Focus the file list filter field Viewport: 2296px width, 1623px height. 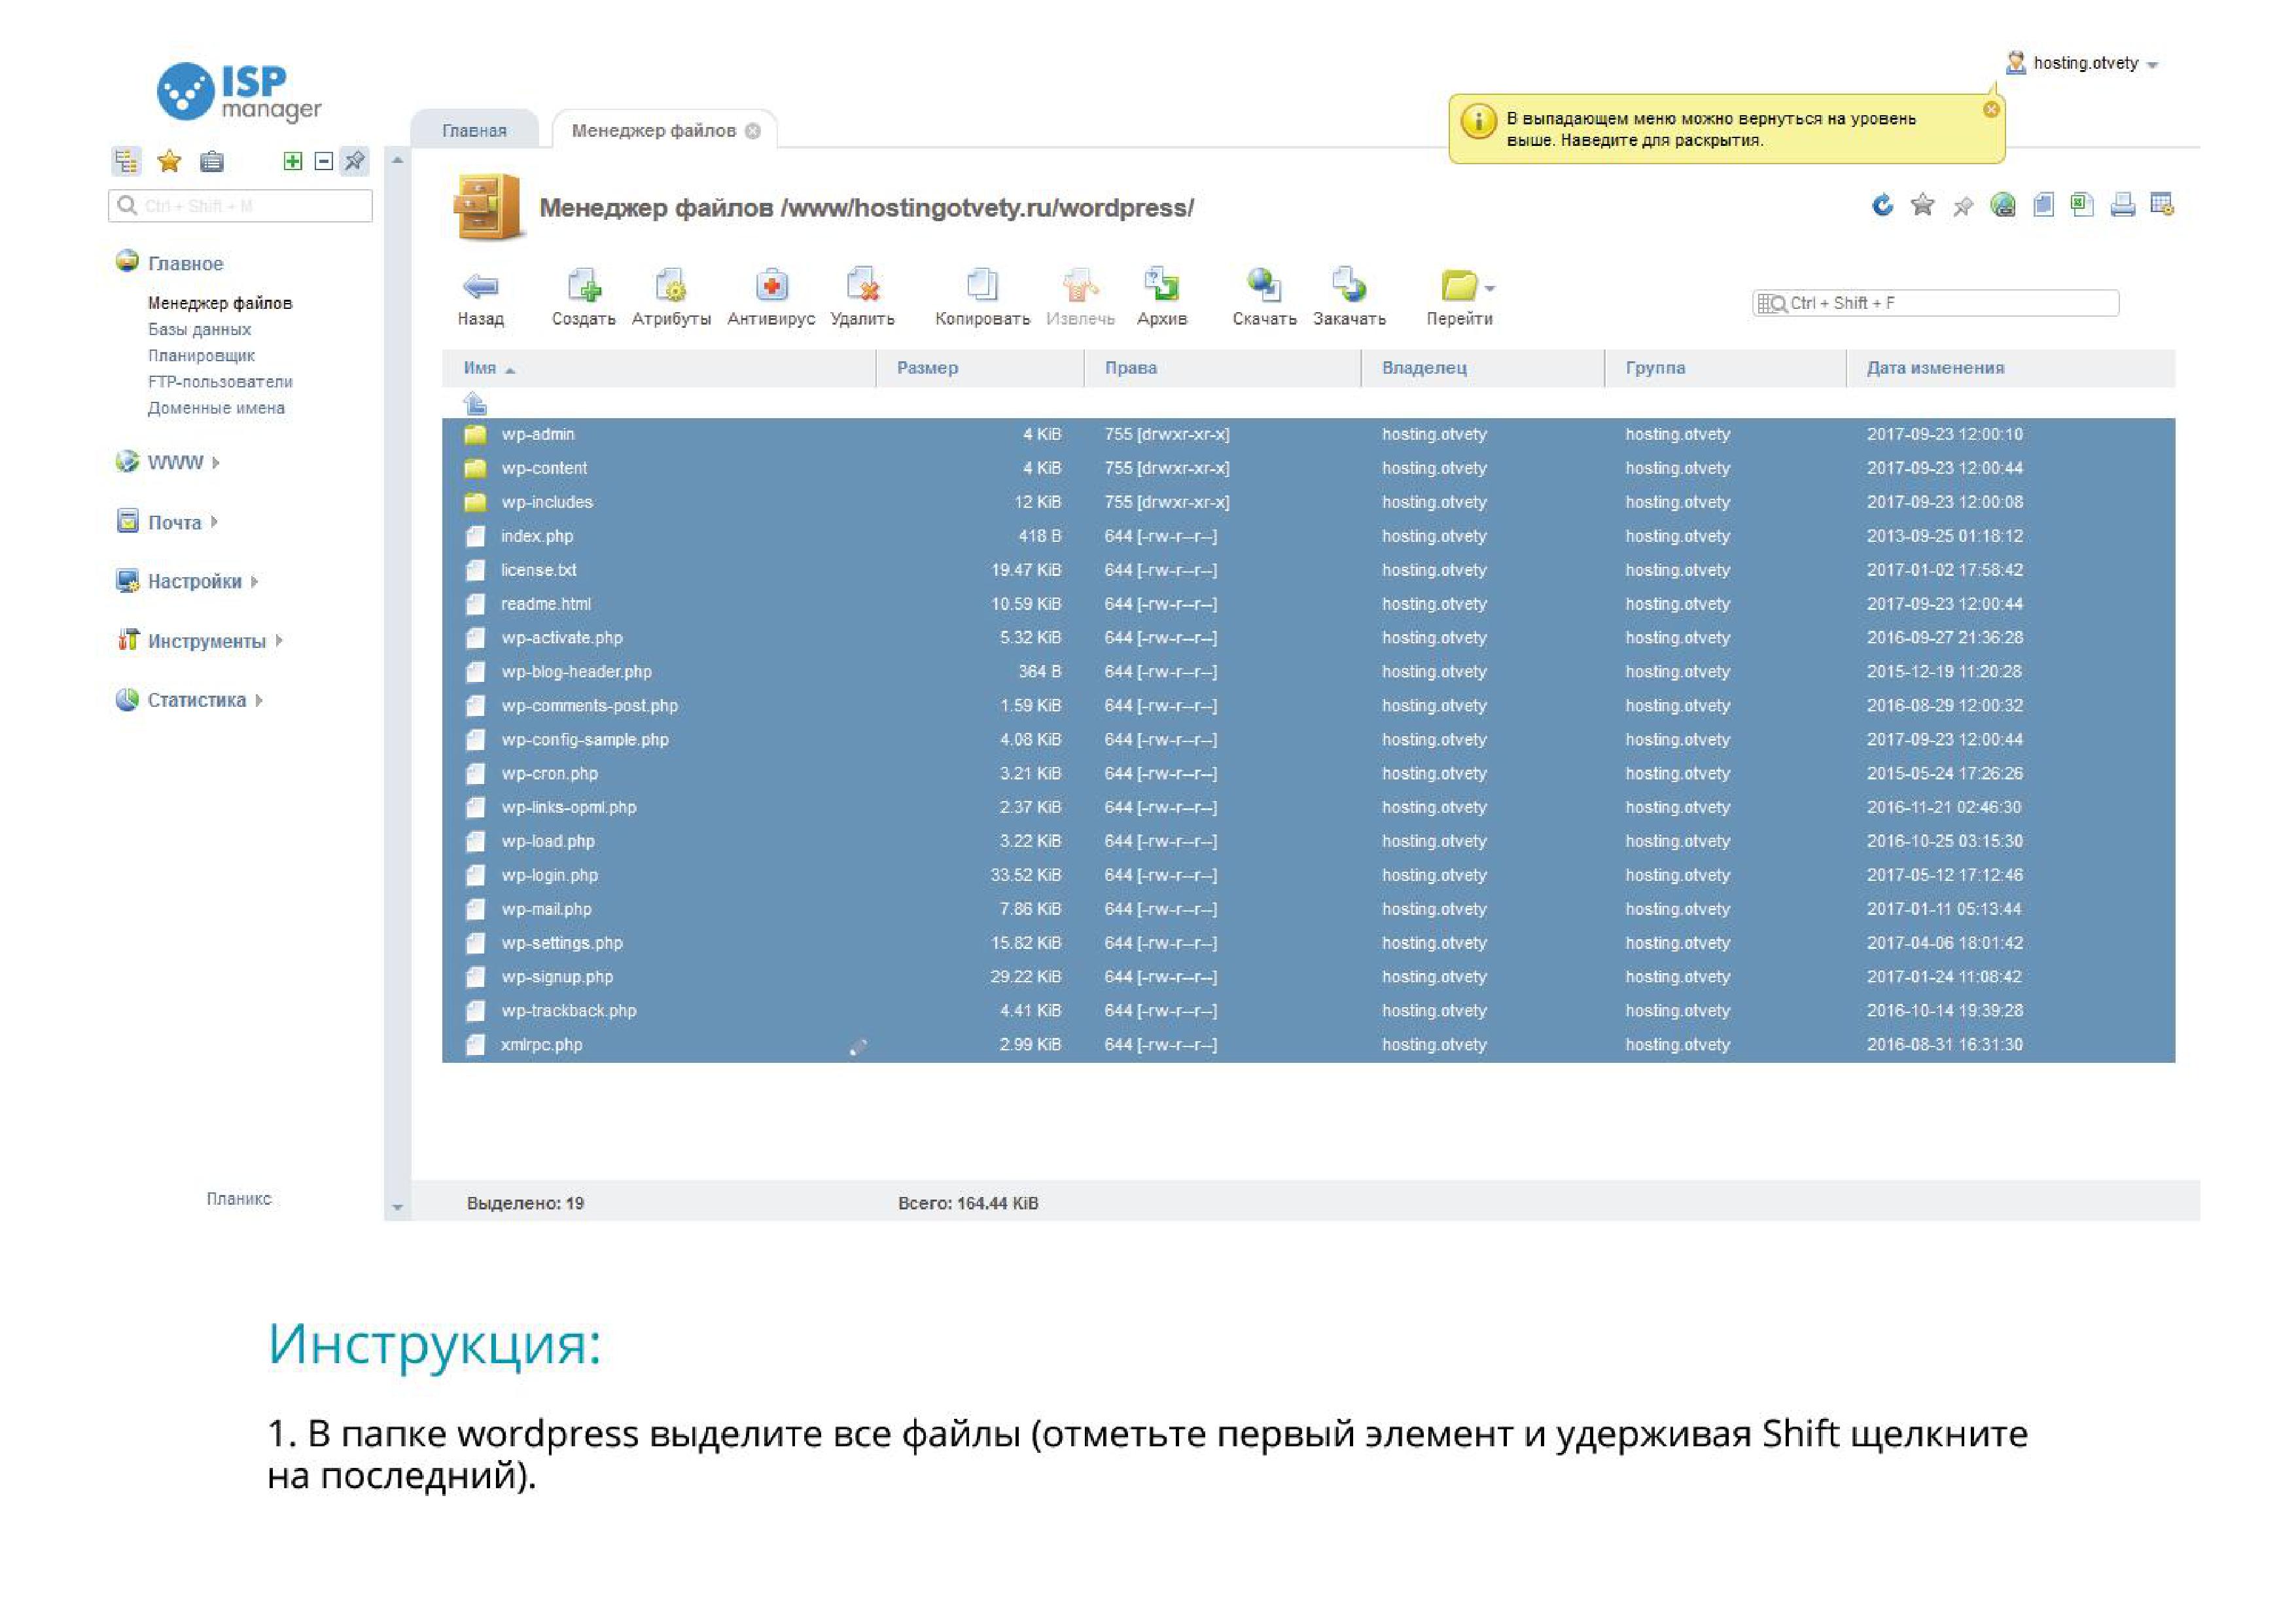tap(1936, 303)
